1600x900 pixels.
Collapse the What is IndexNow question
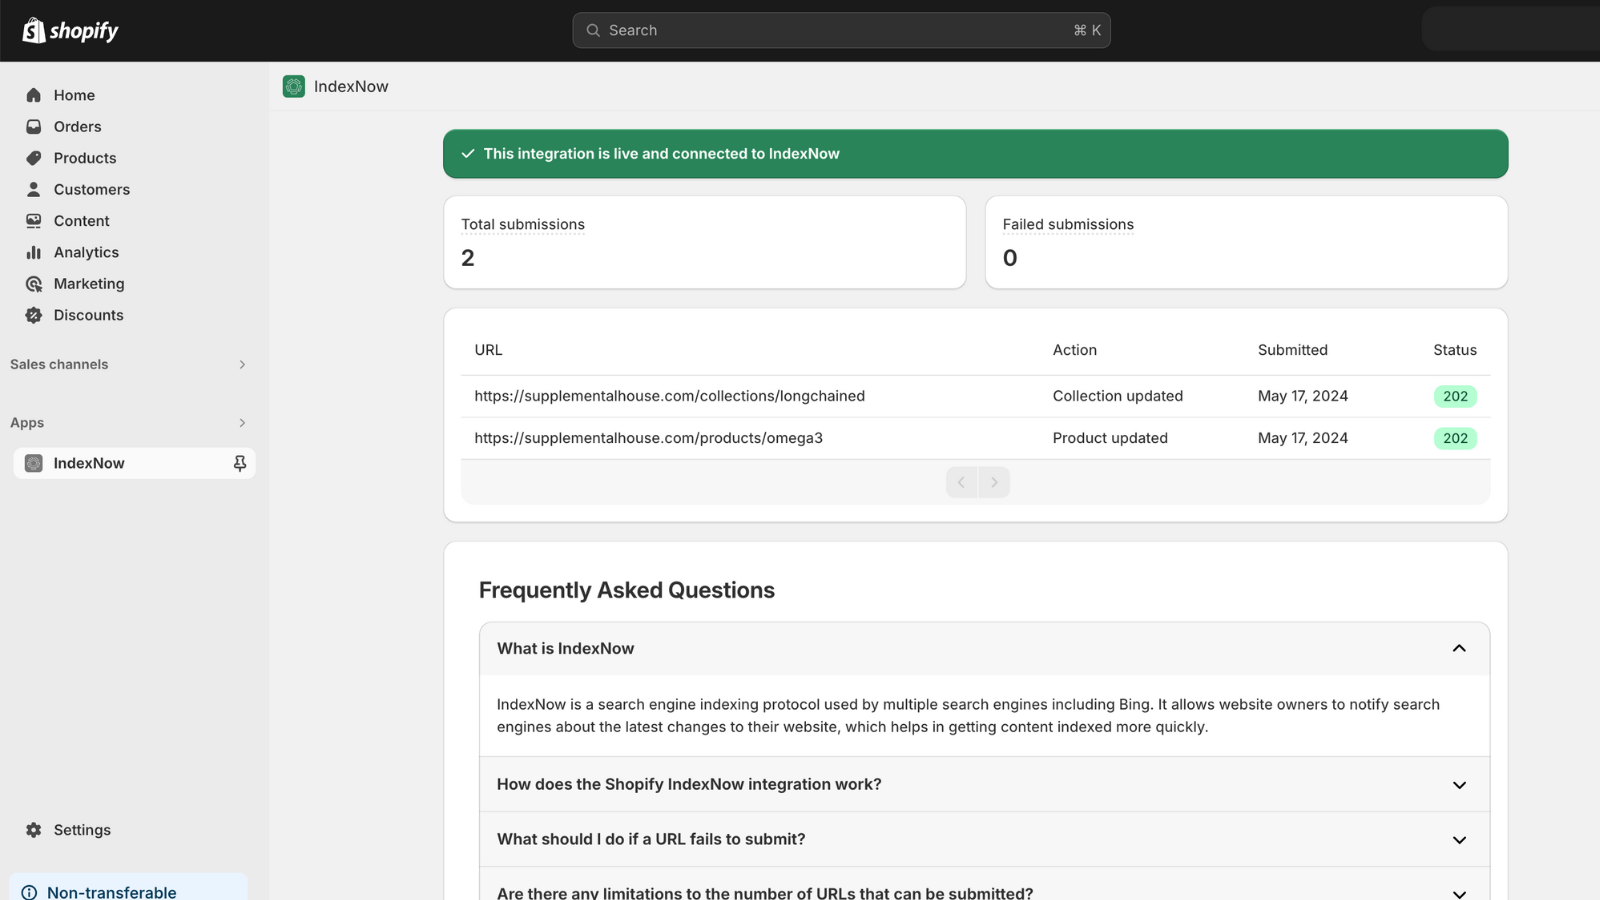[x=1459, y=649]
